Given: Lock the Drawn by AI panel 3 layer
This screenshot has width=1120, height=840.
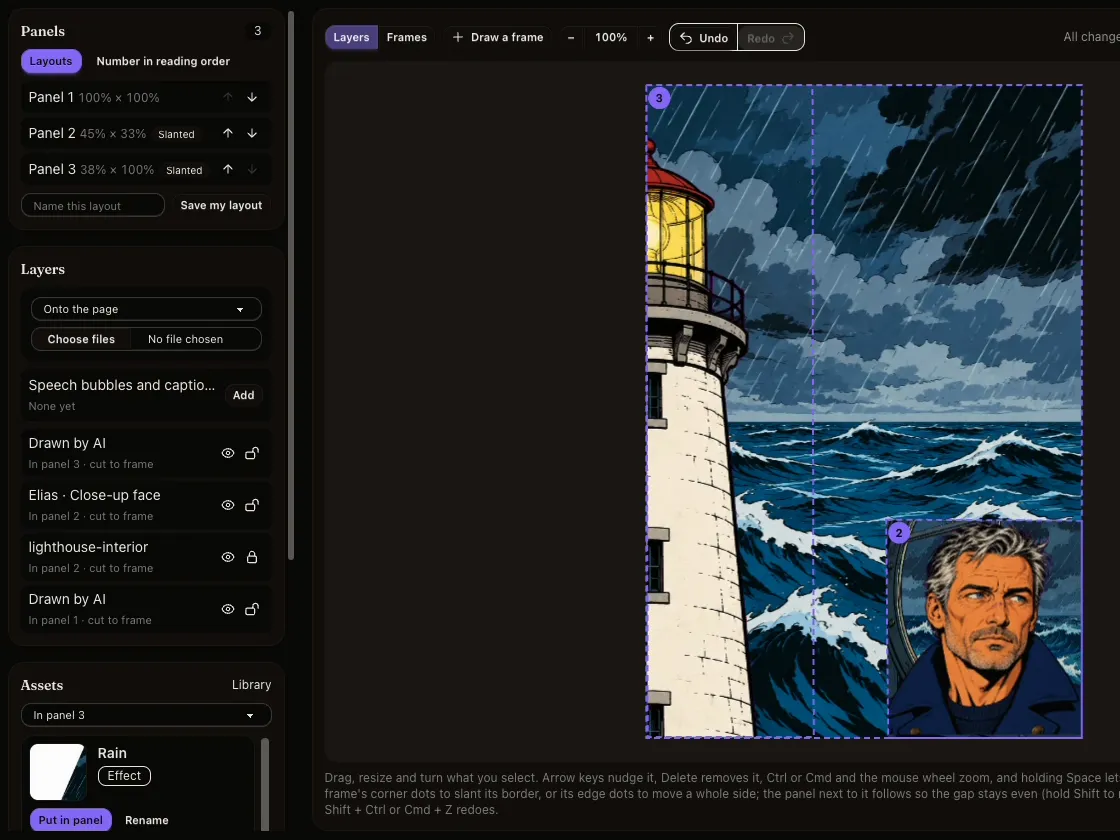Looking at the screenshot, I should click(252, 453).
